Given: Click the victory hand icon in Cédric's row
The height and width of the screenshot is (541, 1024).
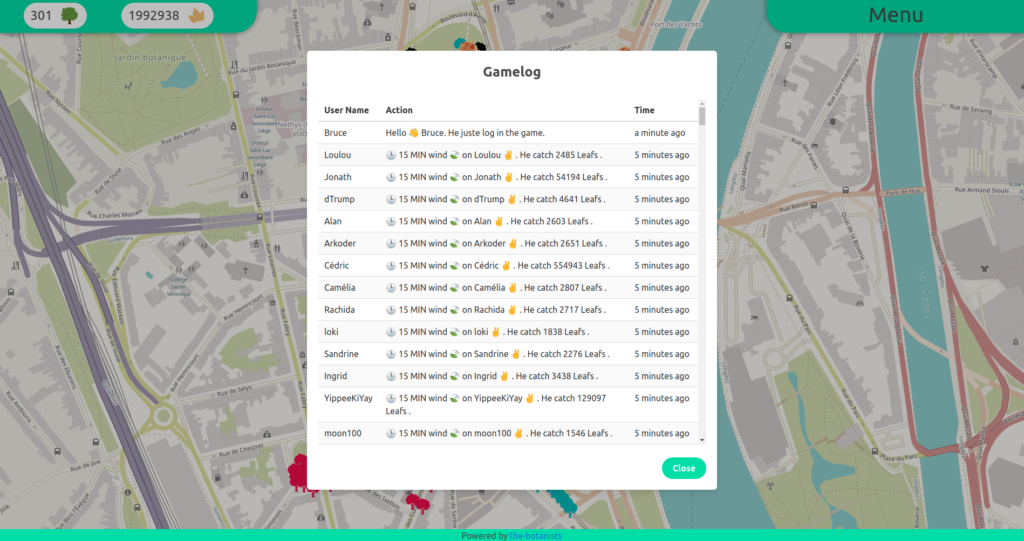Looking at the screenshot, I should click(x=505, y=265).
